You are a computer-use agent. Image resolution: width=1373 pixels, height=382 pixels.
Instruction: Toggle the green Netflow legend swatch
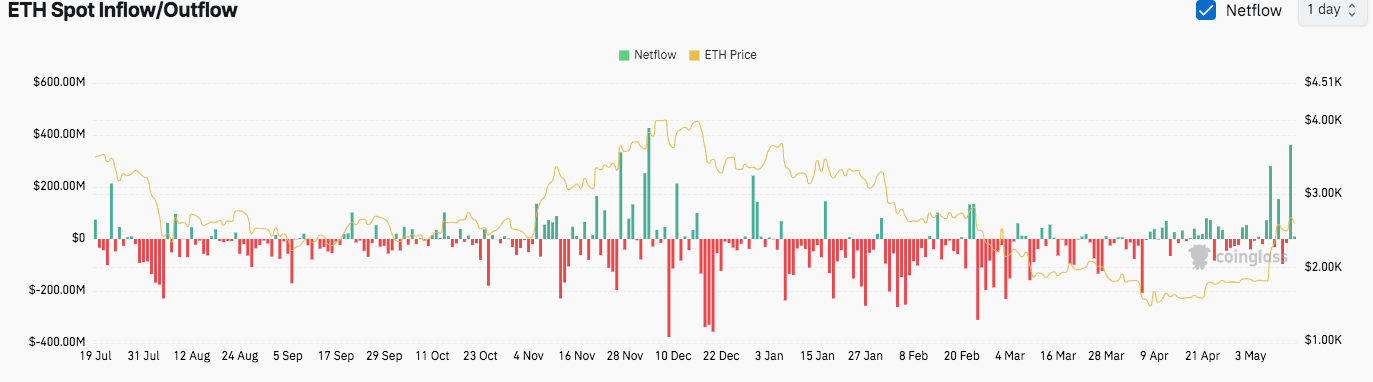pos(624,55)
